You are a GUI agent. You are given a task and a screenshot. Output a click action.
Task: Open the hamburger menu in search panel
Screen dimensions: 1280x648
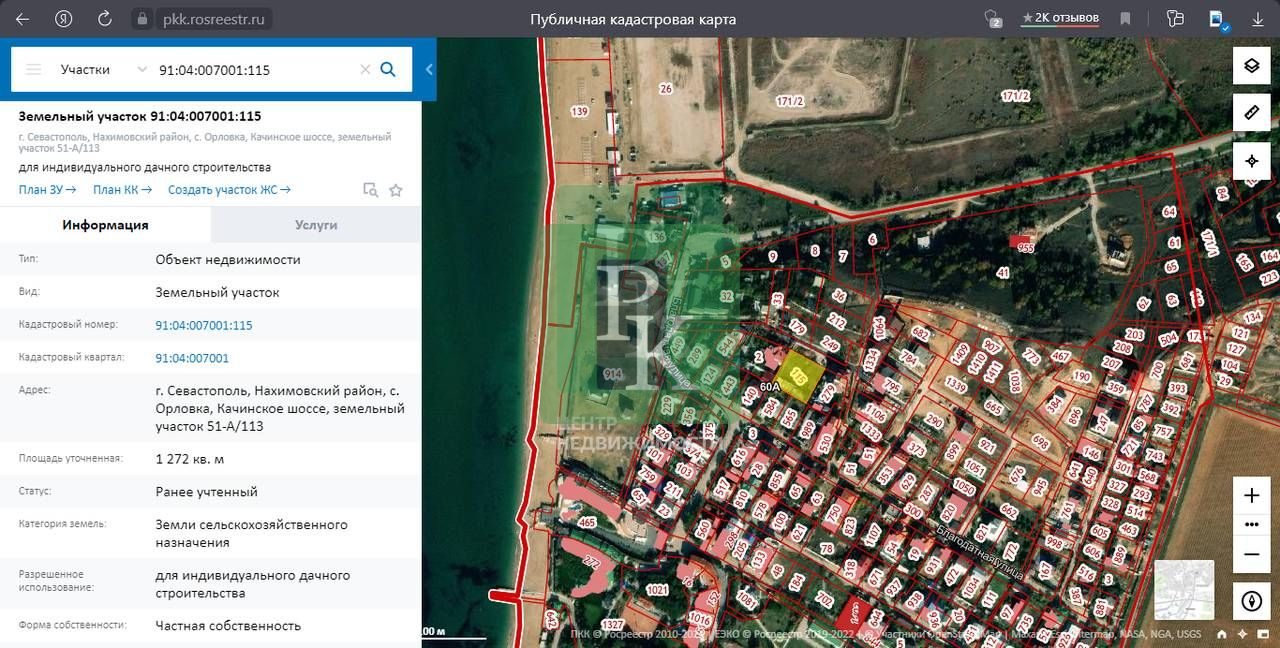point(34,69)
